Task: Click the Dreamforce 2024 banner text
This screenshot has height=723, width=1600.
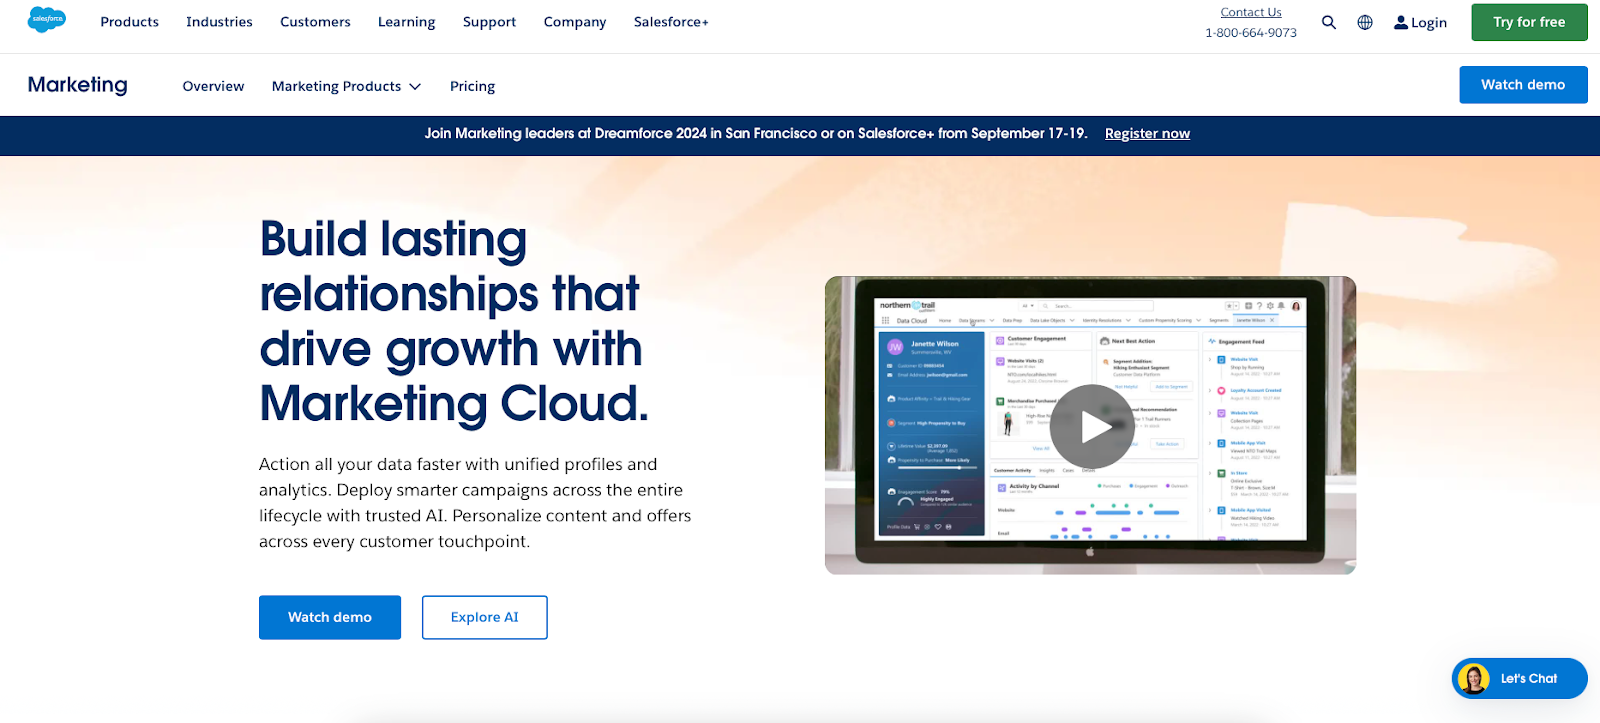Action: (755, 134)
